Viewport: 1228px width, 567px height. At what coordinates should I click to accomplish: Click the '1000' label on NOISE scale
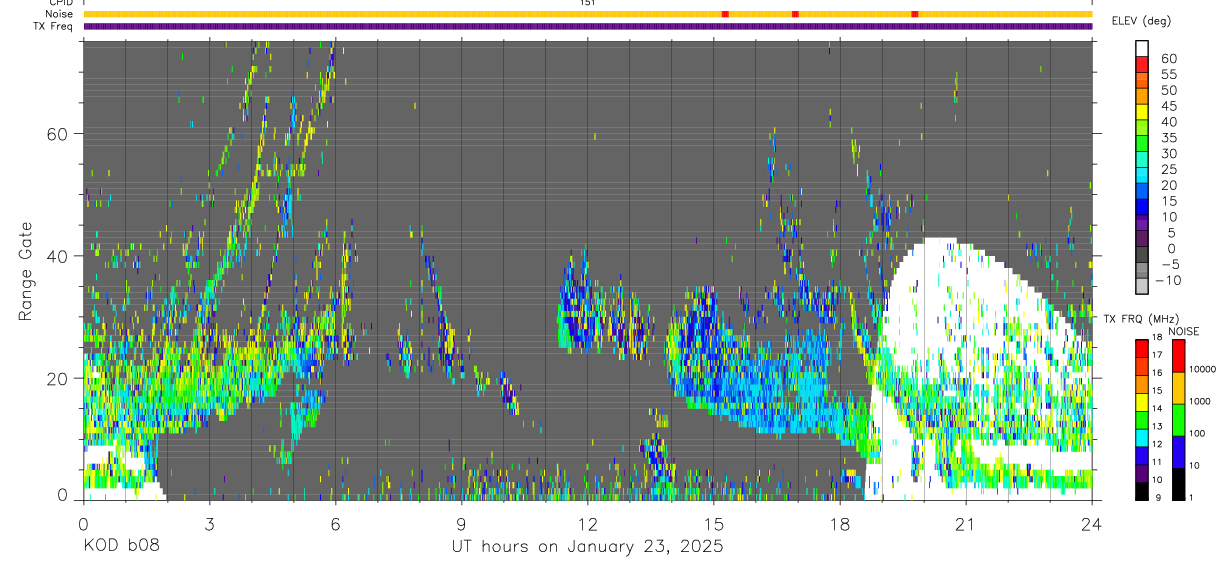(x=1200, y=401)
